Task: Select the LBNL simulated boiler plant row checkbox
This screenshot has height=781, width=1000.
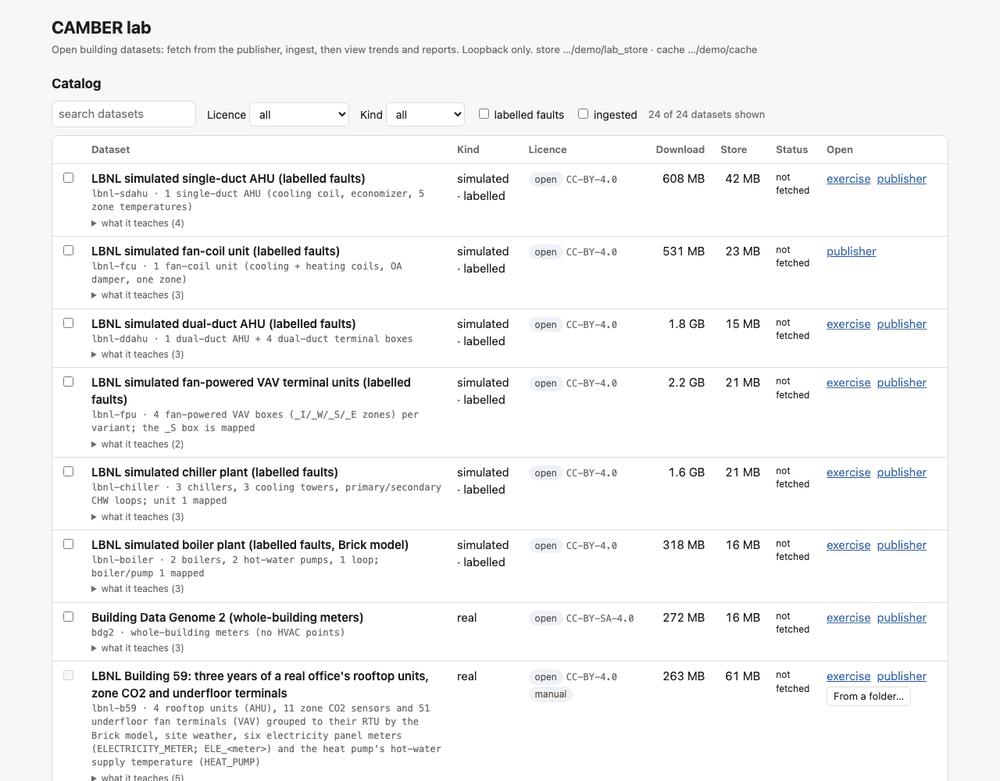Action: (x=68, y=544)
